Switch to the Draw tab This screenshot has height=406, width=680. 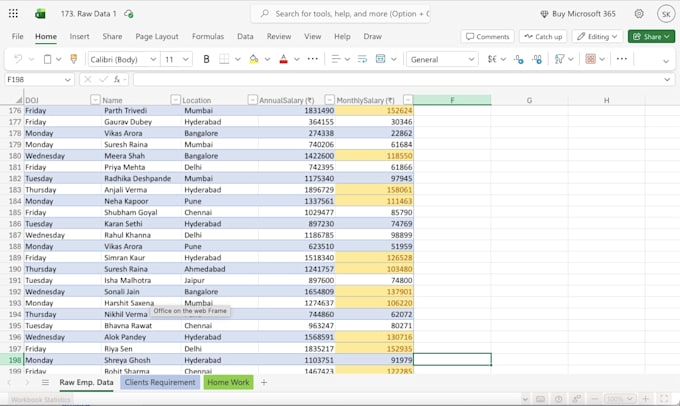coord(373,36)
